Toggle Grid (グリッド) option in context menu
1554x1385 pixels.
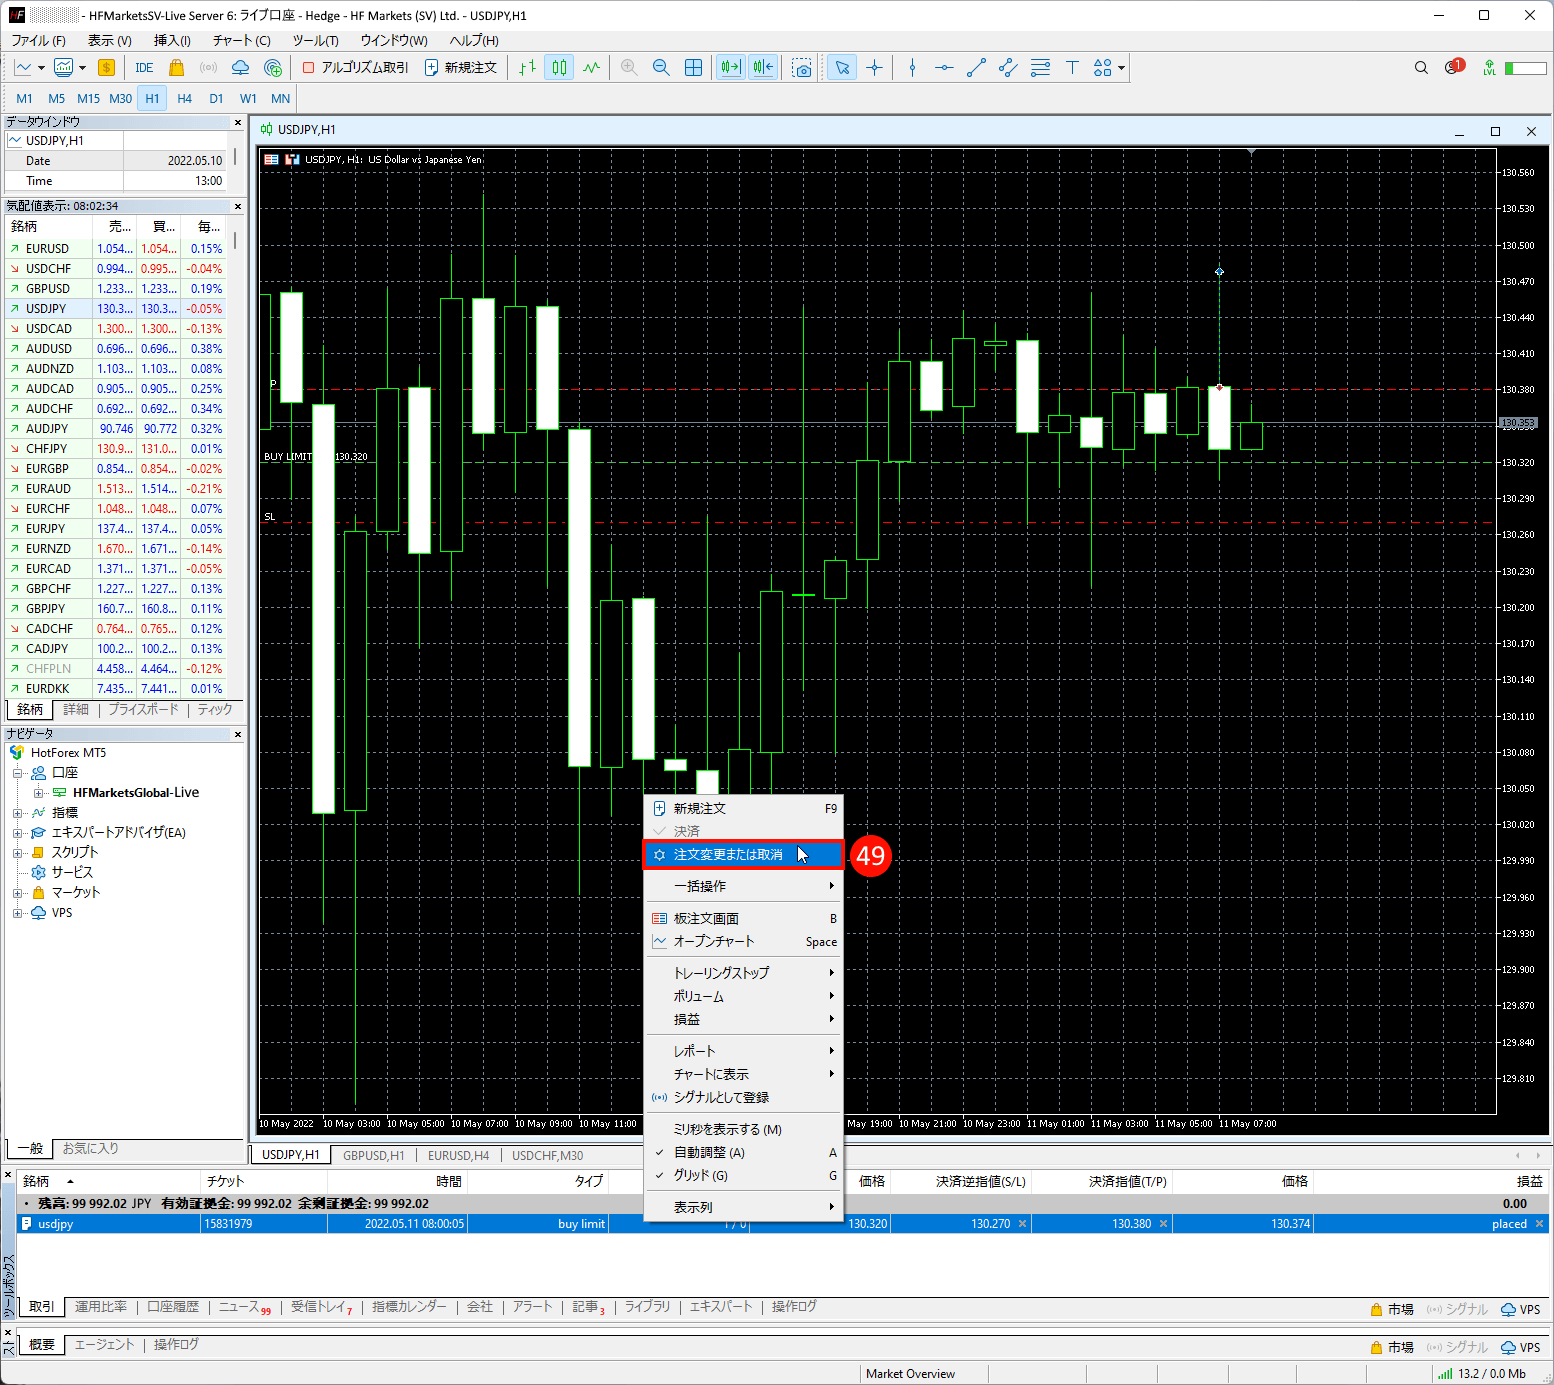pos(700,1175)
